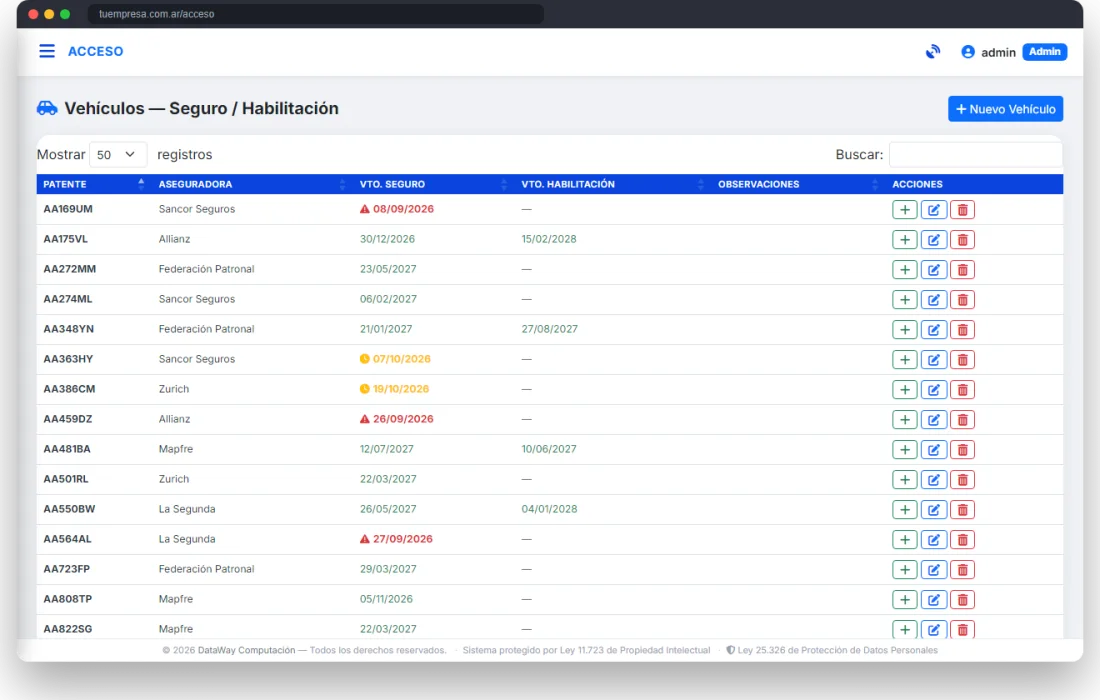Screen dimensions: 1100x700
Task: Add entry for AA822SG
Action: pyautogui.click(x=904, y=630)
